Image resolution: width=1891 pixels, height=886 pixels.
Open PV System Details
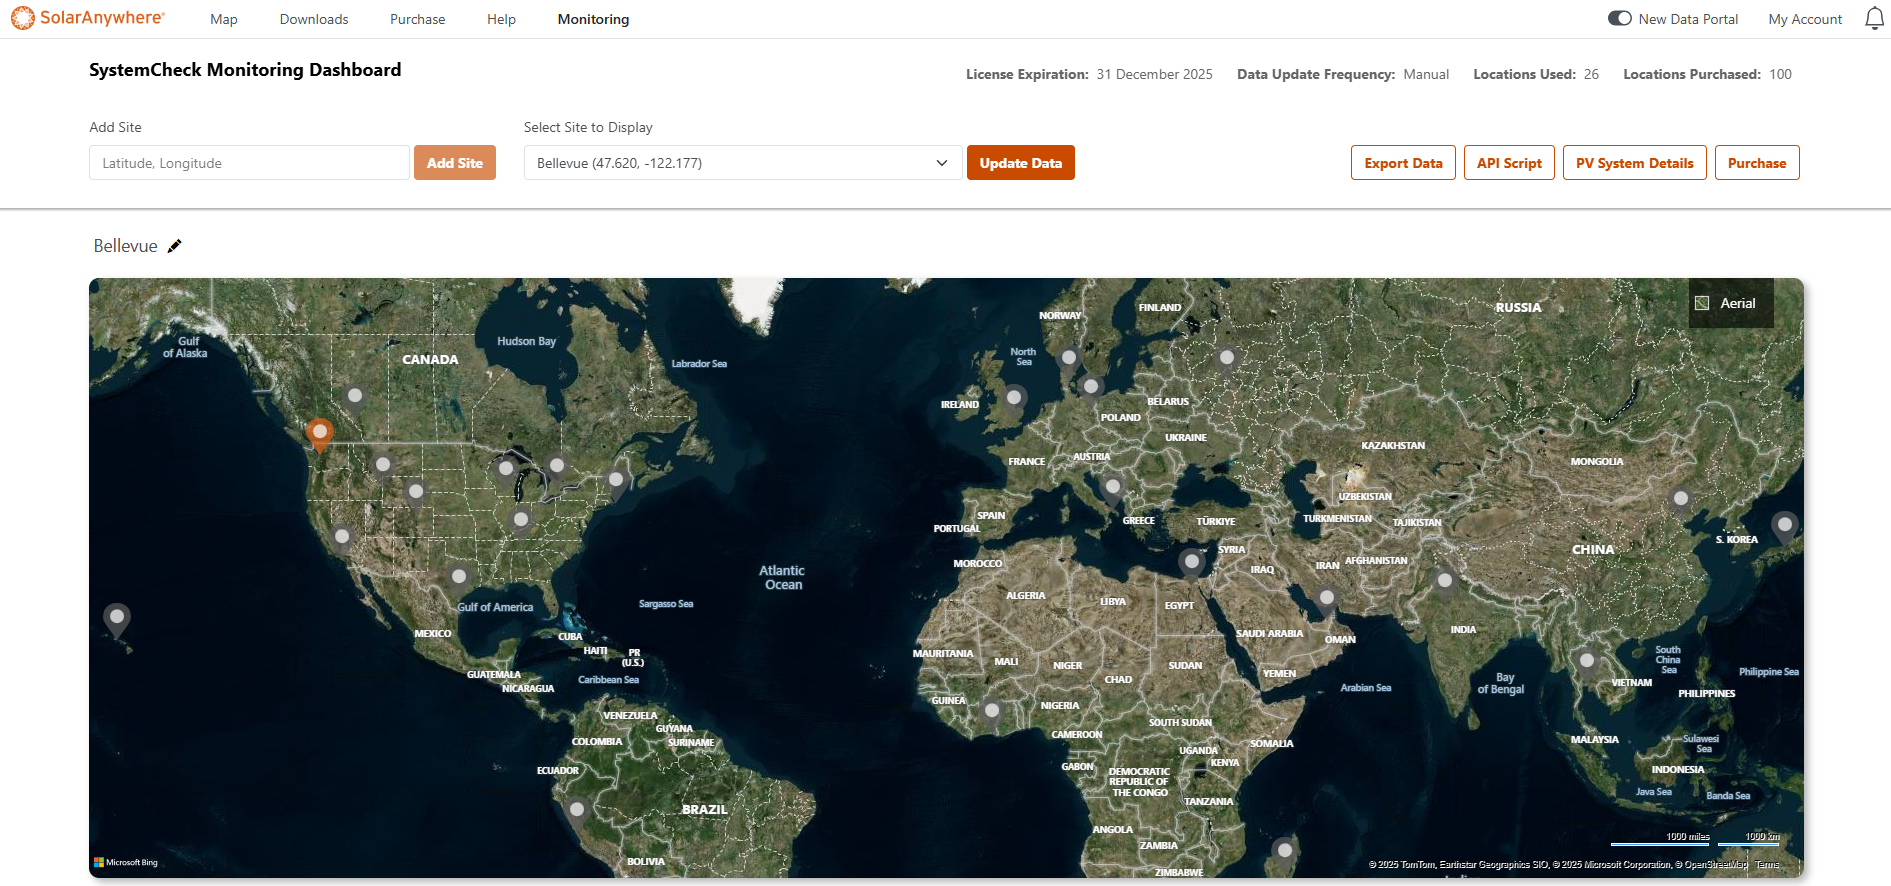click(x=1634, y=163)
